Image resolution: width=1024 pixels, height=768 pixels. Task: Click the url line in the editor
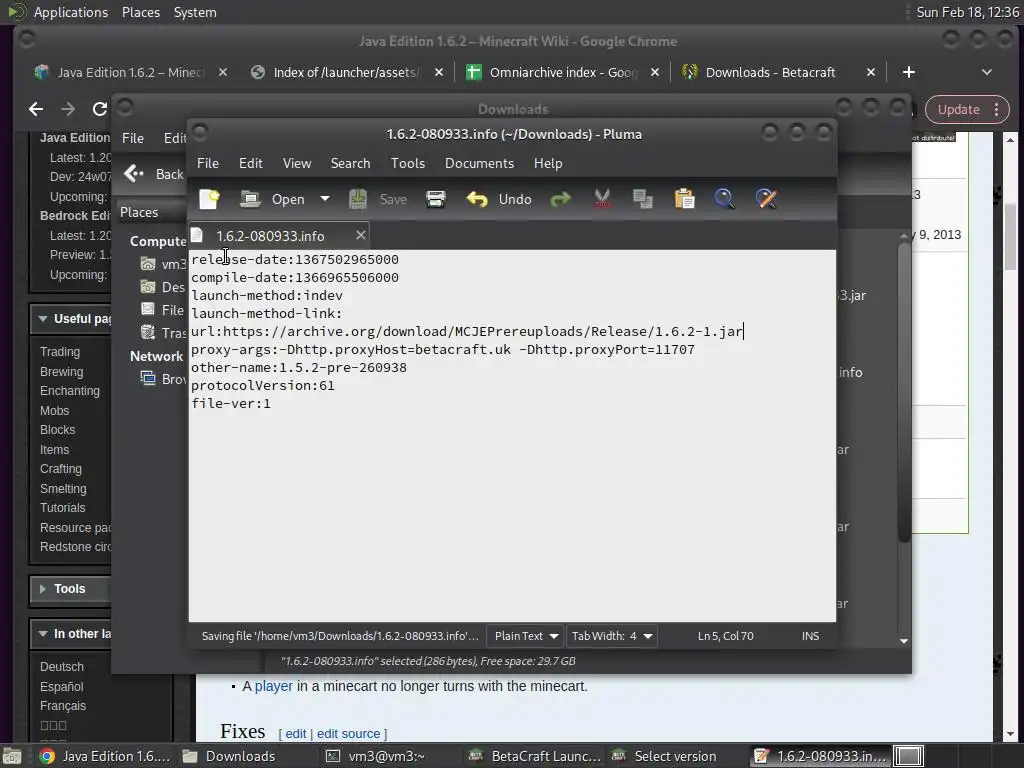(x=467, y=332)
